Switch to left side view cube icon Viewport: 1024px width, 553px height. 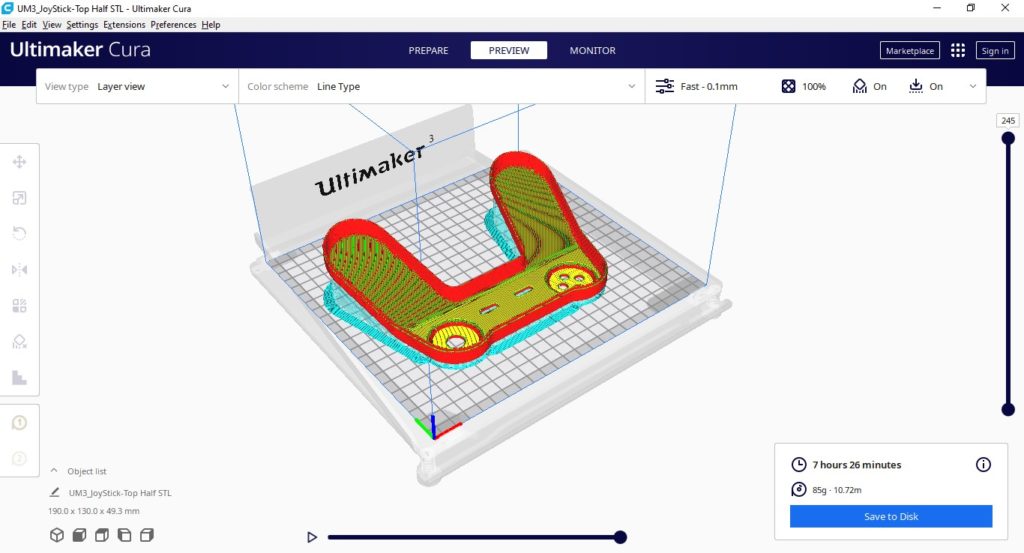point(124,535)
